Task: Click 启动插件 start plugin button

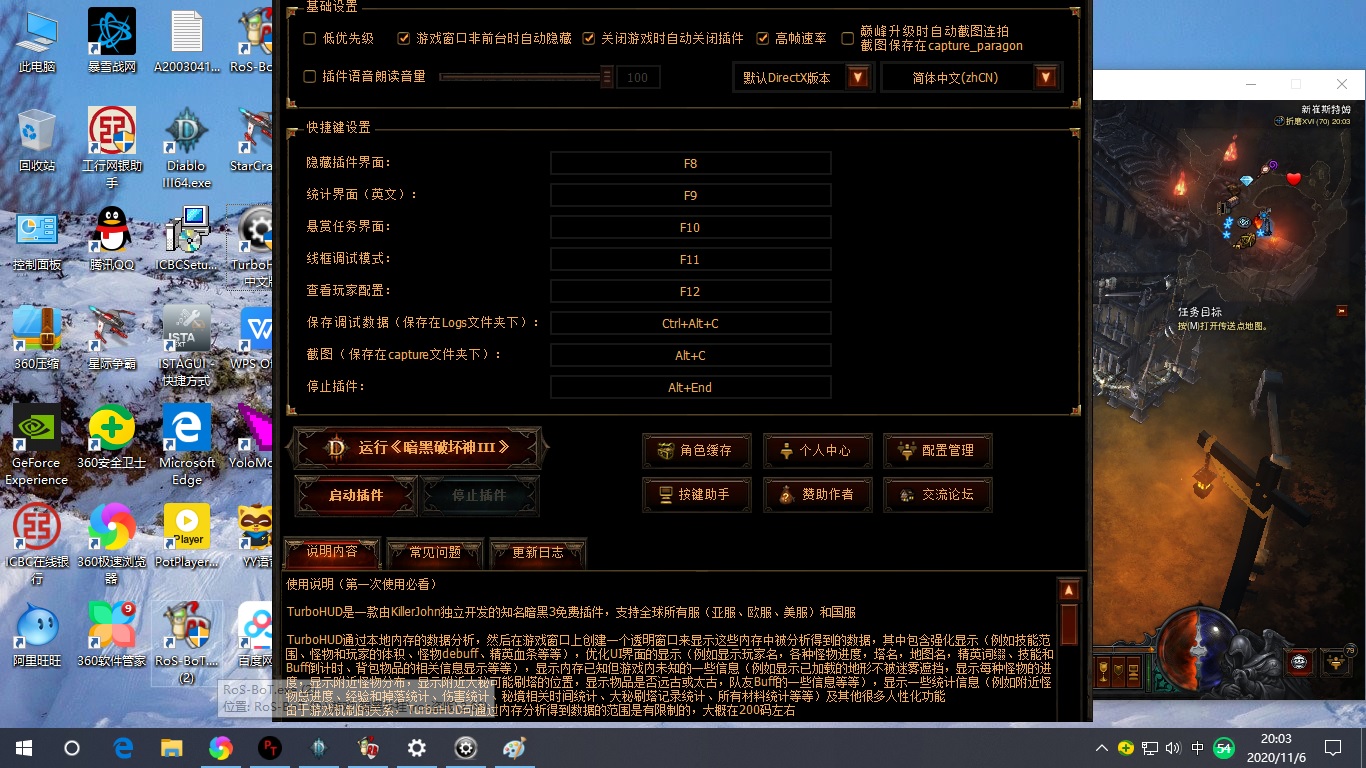Action: click(356, 495)
